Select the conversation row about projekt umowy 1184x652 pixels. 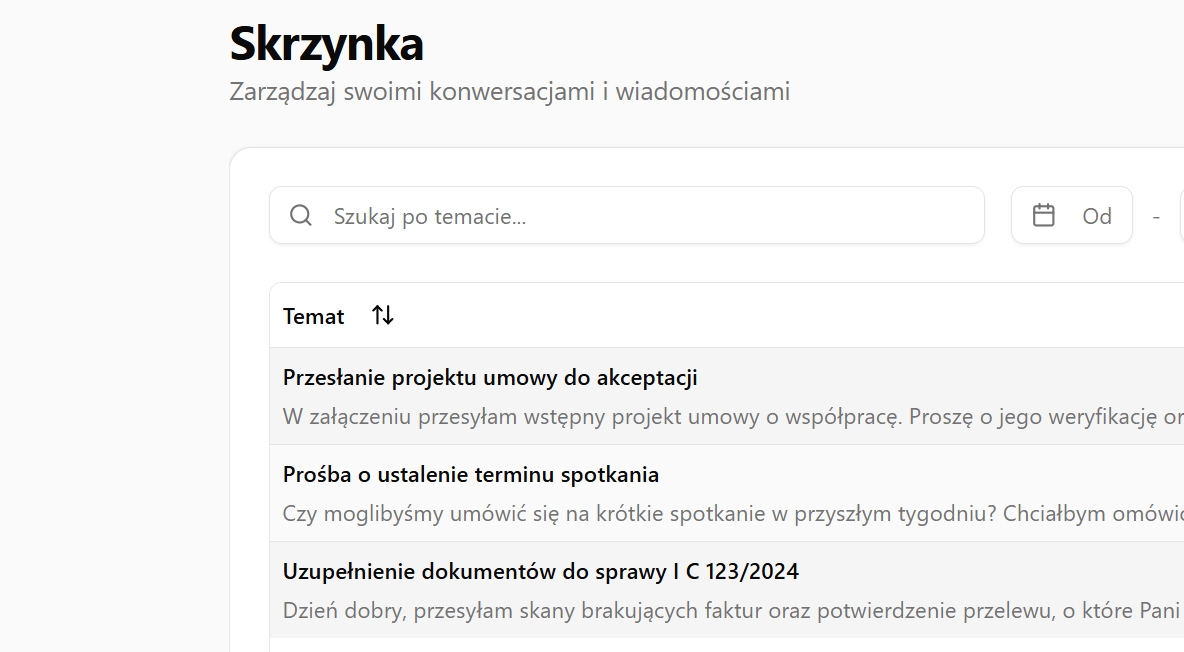click(600, 395)
